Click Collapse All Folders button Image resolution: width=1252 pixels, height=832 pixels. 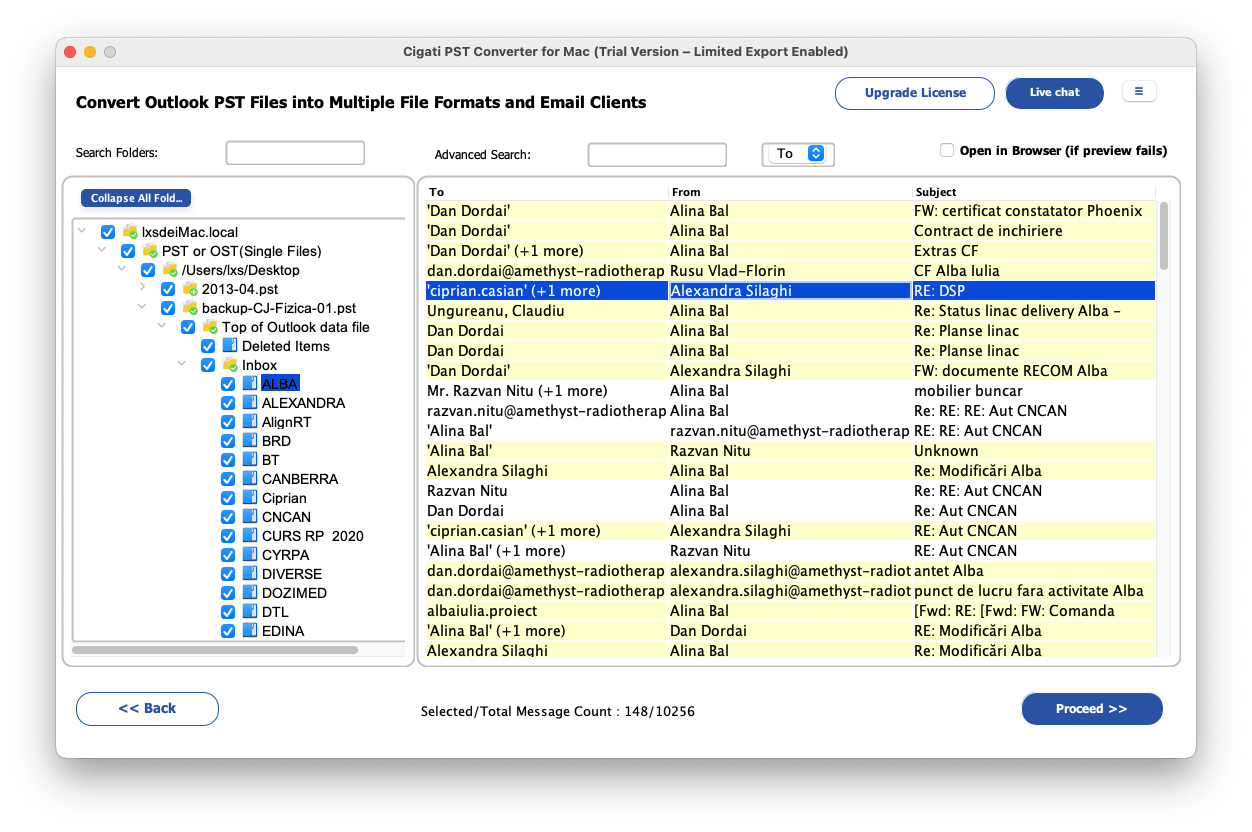136,198
